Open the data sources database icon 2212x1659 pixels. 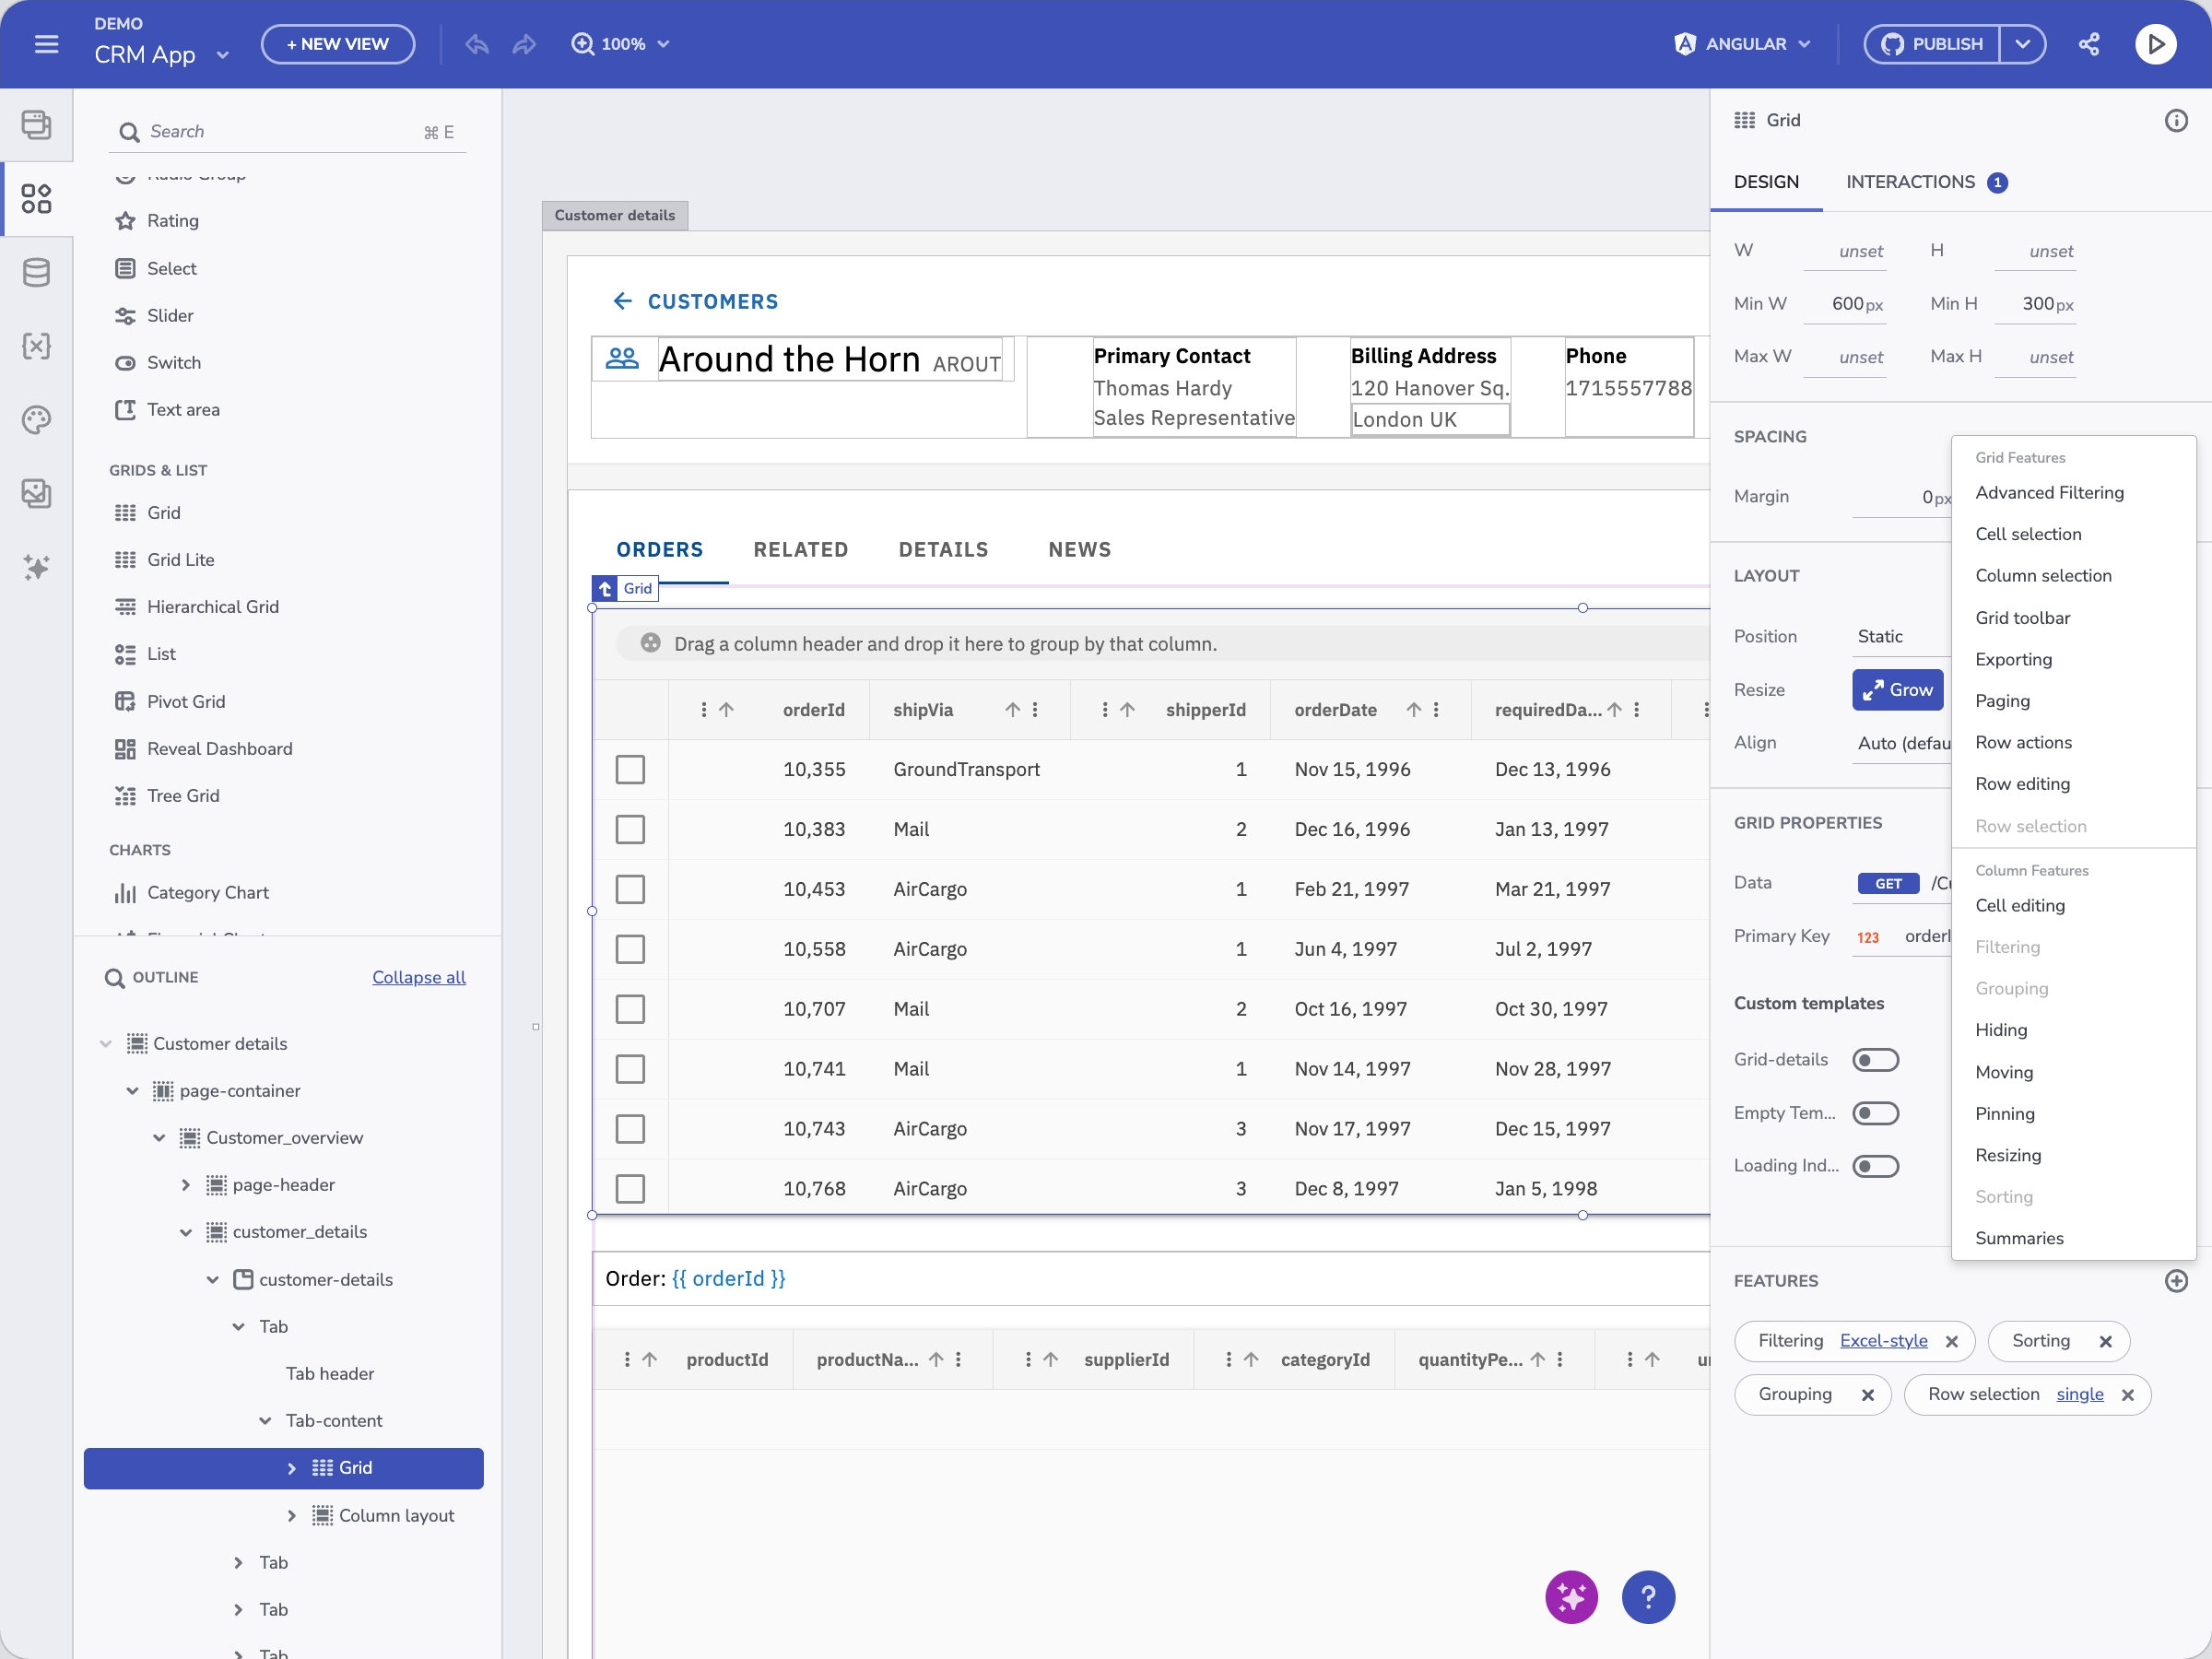[36, 272]
